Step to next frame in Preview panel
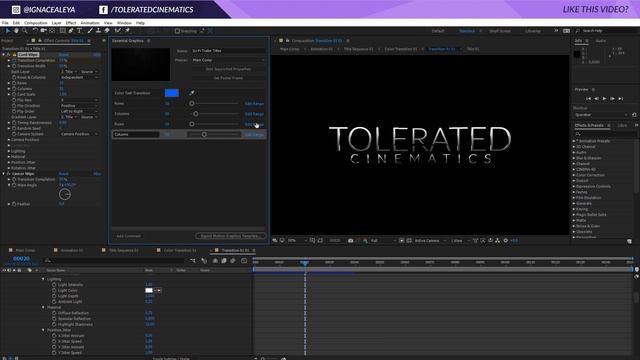Viewport: 640px width, 360px height. (612, 98)
